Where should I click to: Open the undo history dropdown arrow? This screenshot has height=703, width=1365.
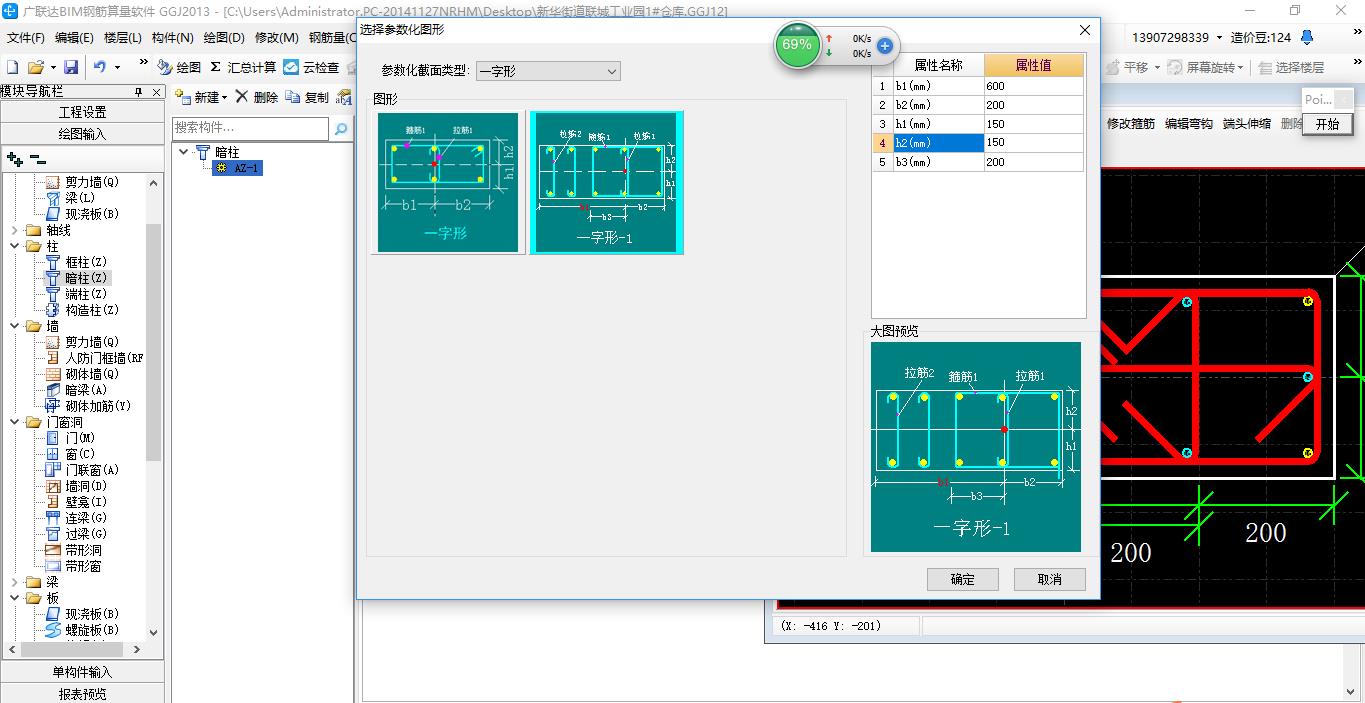pos(117,67)
